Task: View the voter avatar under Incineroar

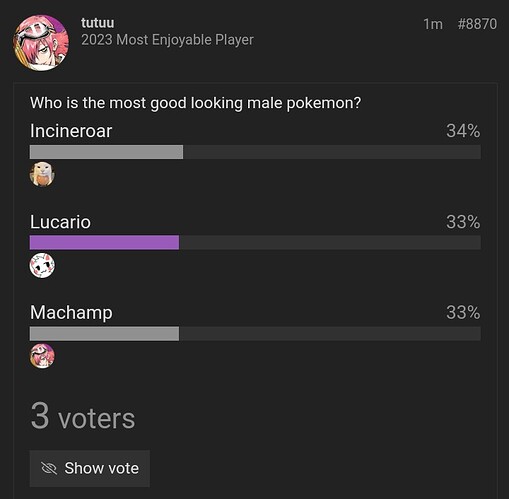Action: click(x=42, y=174)
